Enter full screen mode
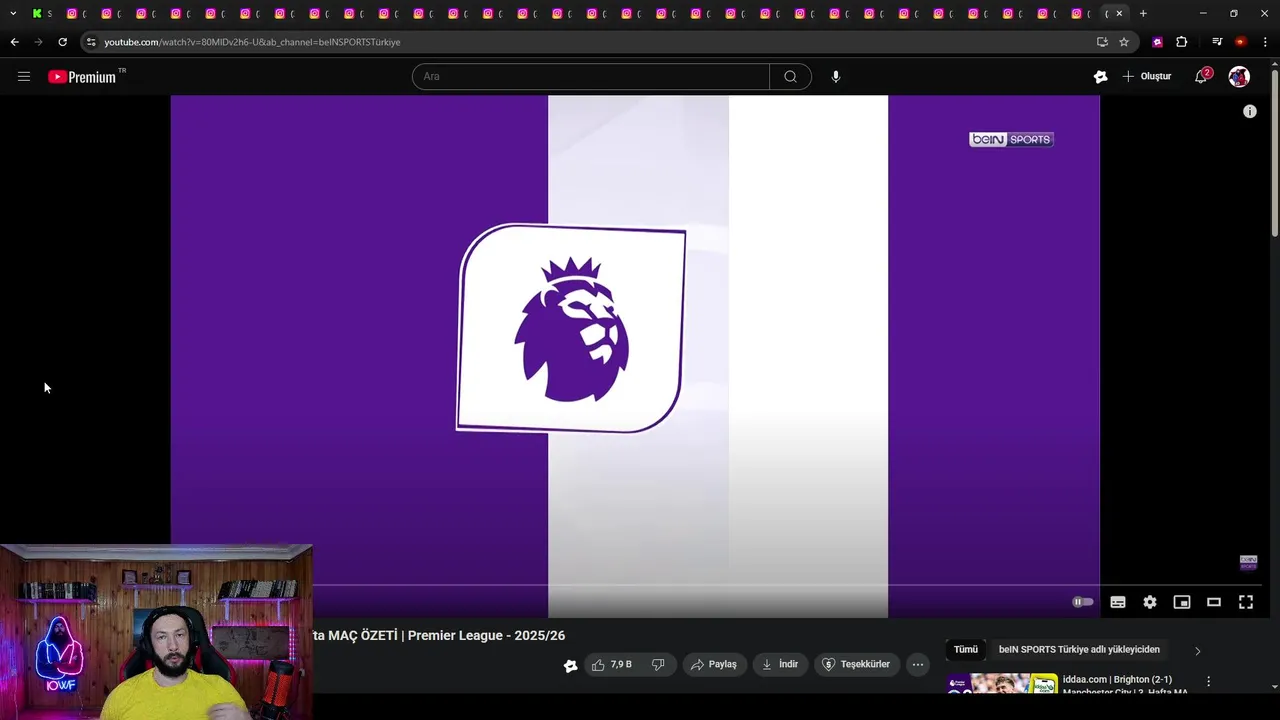 coord(1246,602)
